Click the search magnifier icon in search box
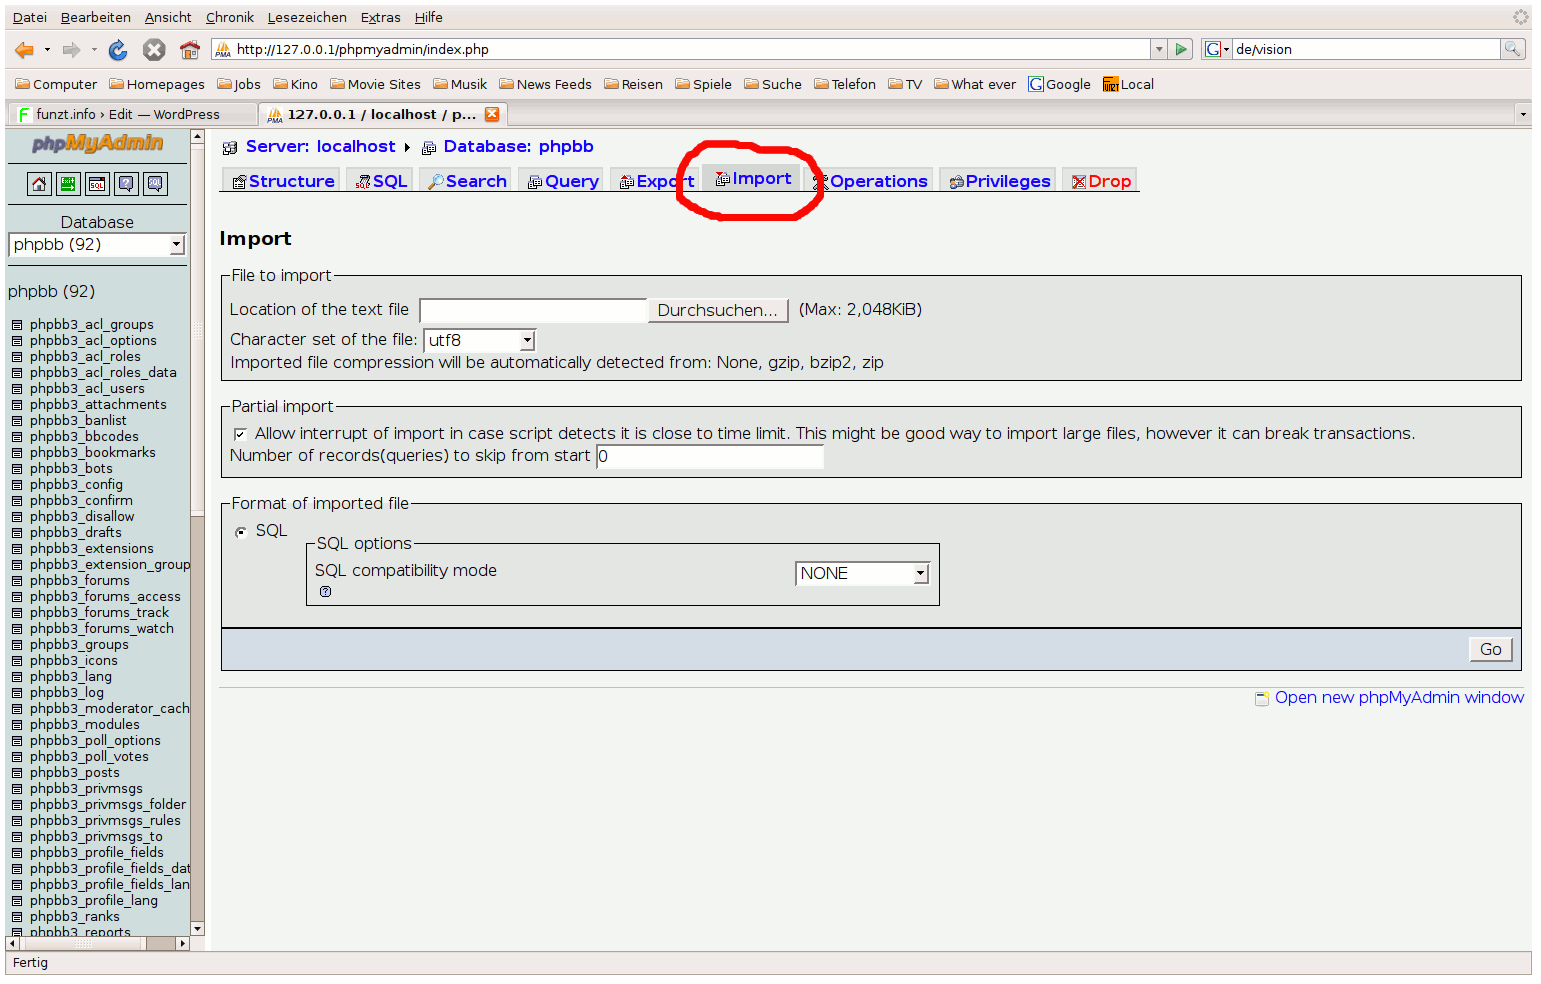Viewport: 1541px width, 984px height. point(1513,49)
